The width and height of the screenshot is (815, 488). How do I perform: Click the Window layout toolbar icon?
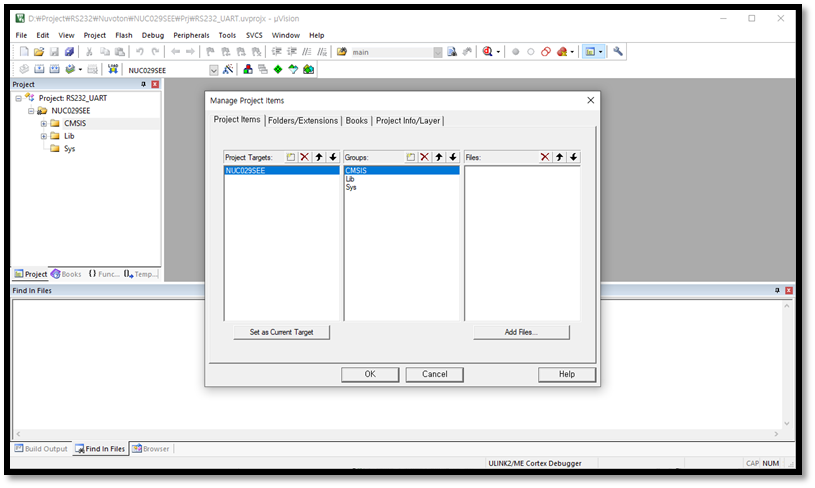(590, 51)
